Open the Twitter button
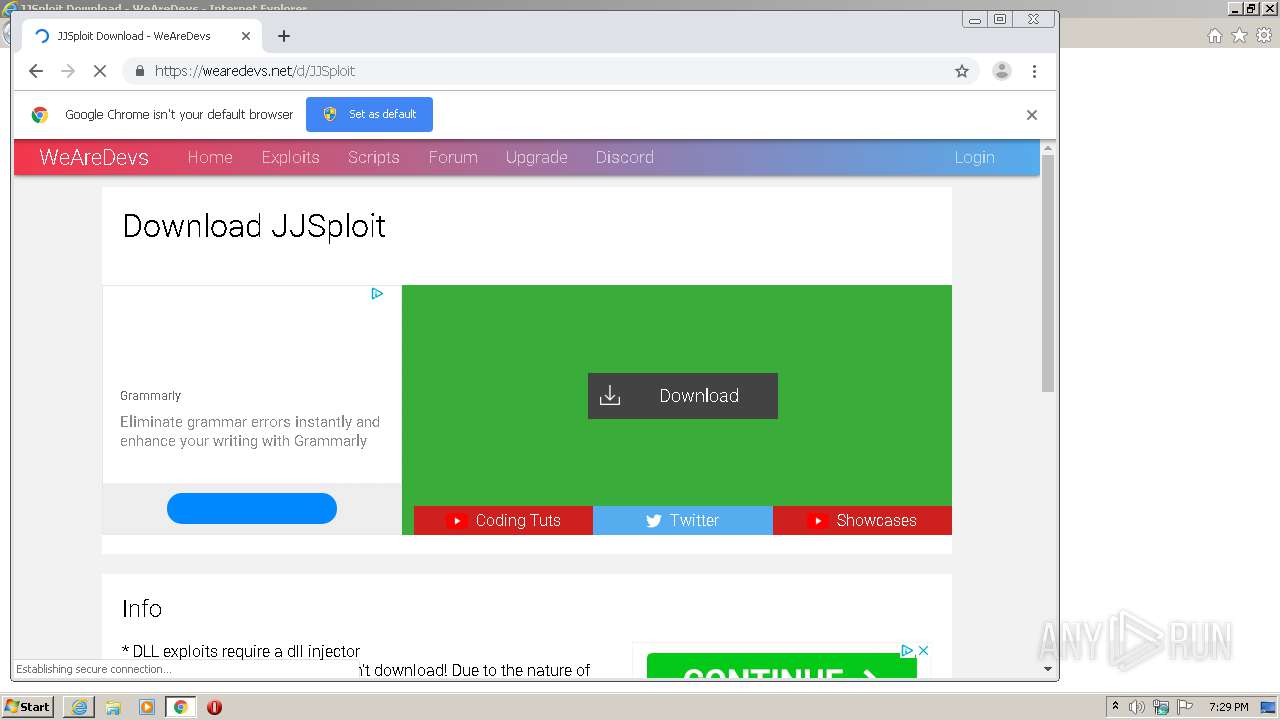 point(683,520)
